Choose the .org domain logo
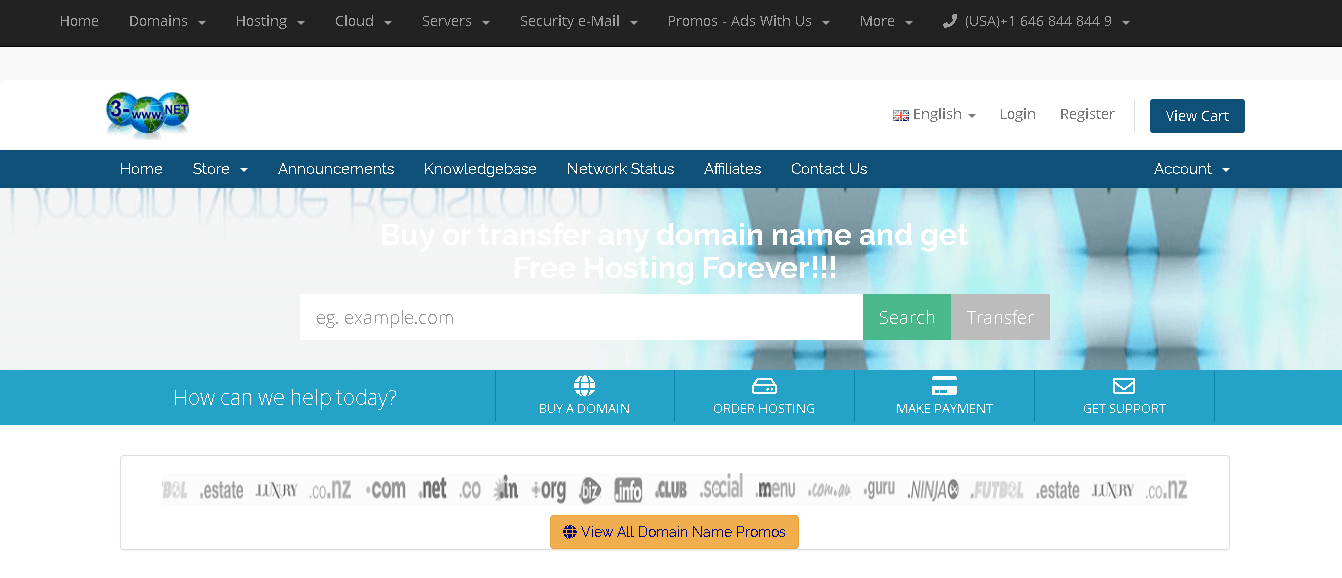The width and height of the screenshot is (1342, 578). (x=549, y=490)
